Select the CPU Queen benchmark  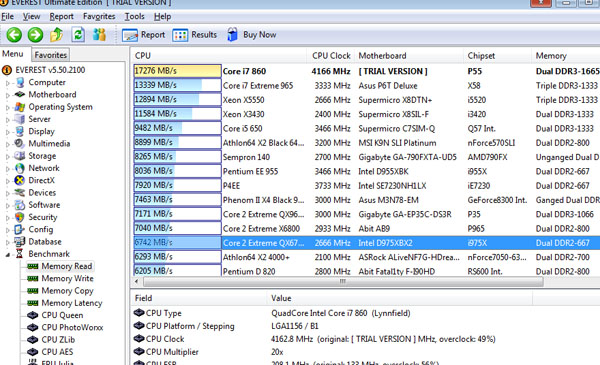coord(62,315)
